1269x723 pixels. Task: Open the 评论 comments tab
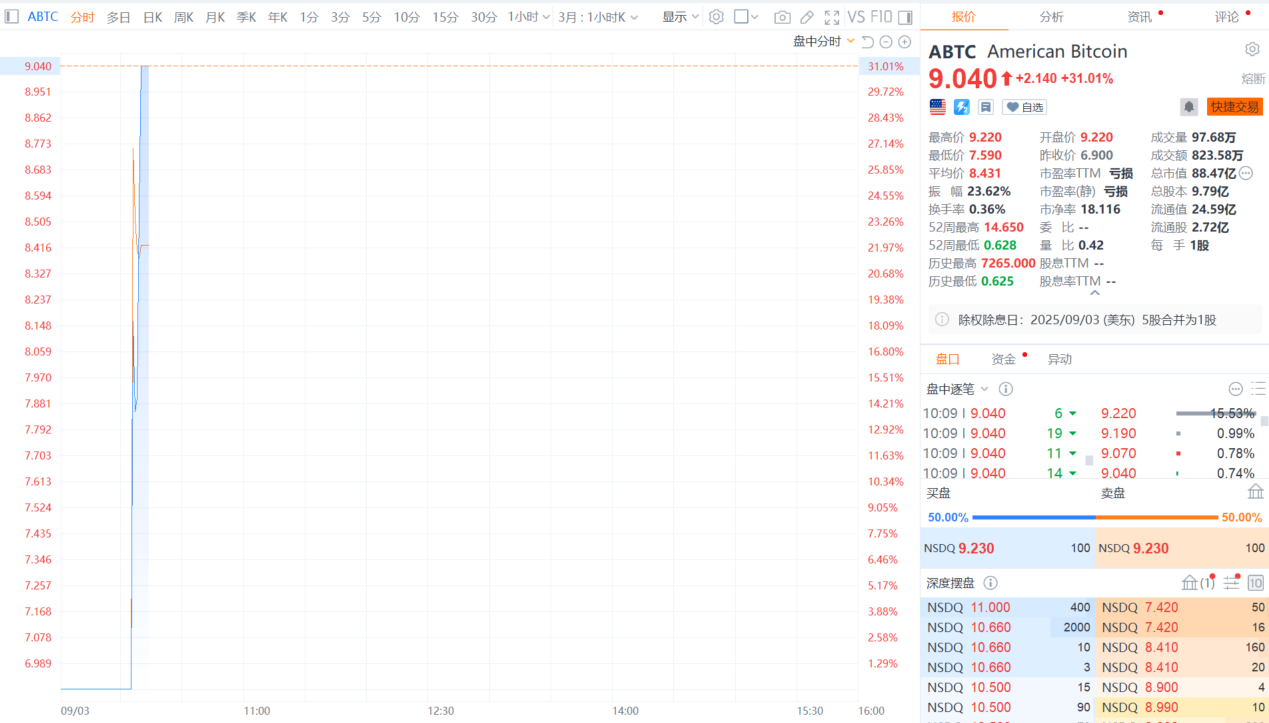(x=1226, y=17)
